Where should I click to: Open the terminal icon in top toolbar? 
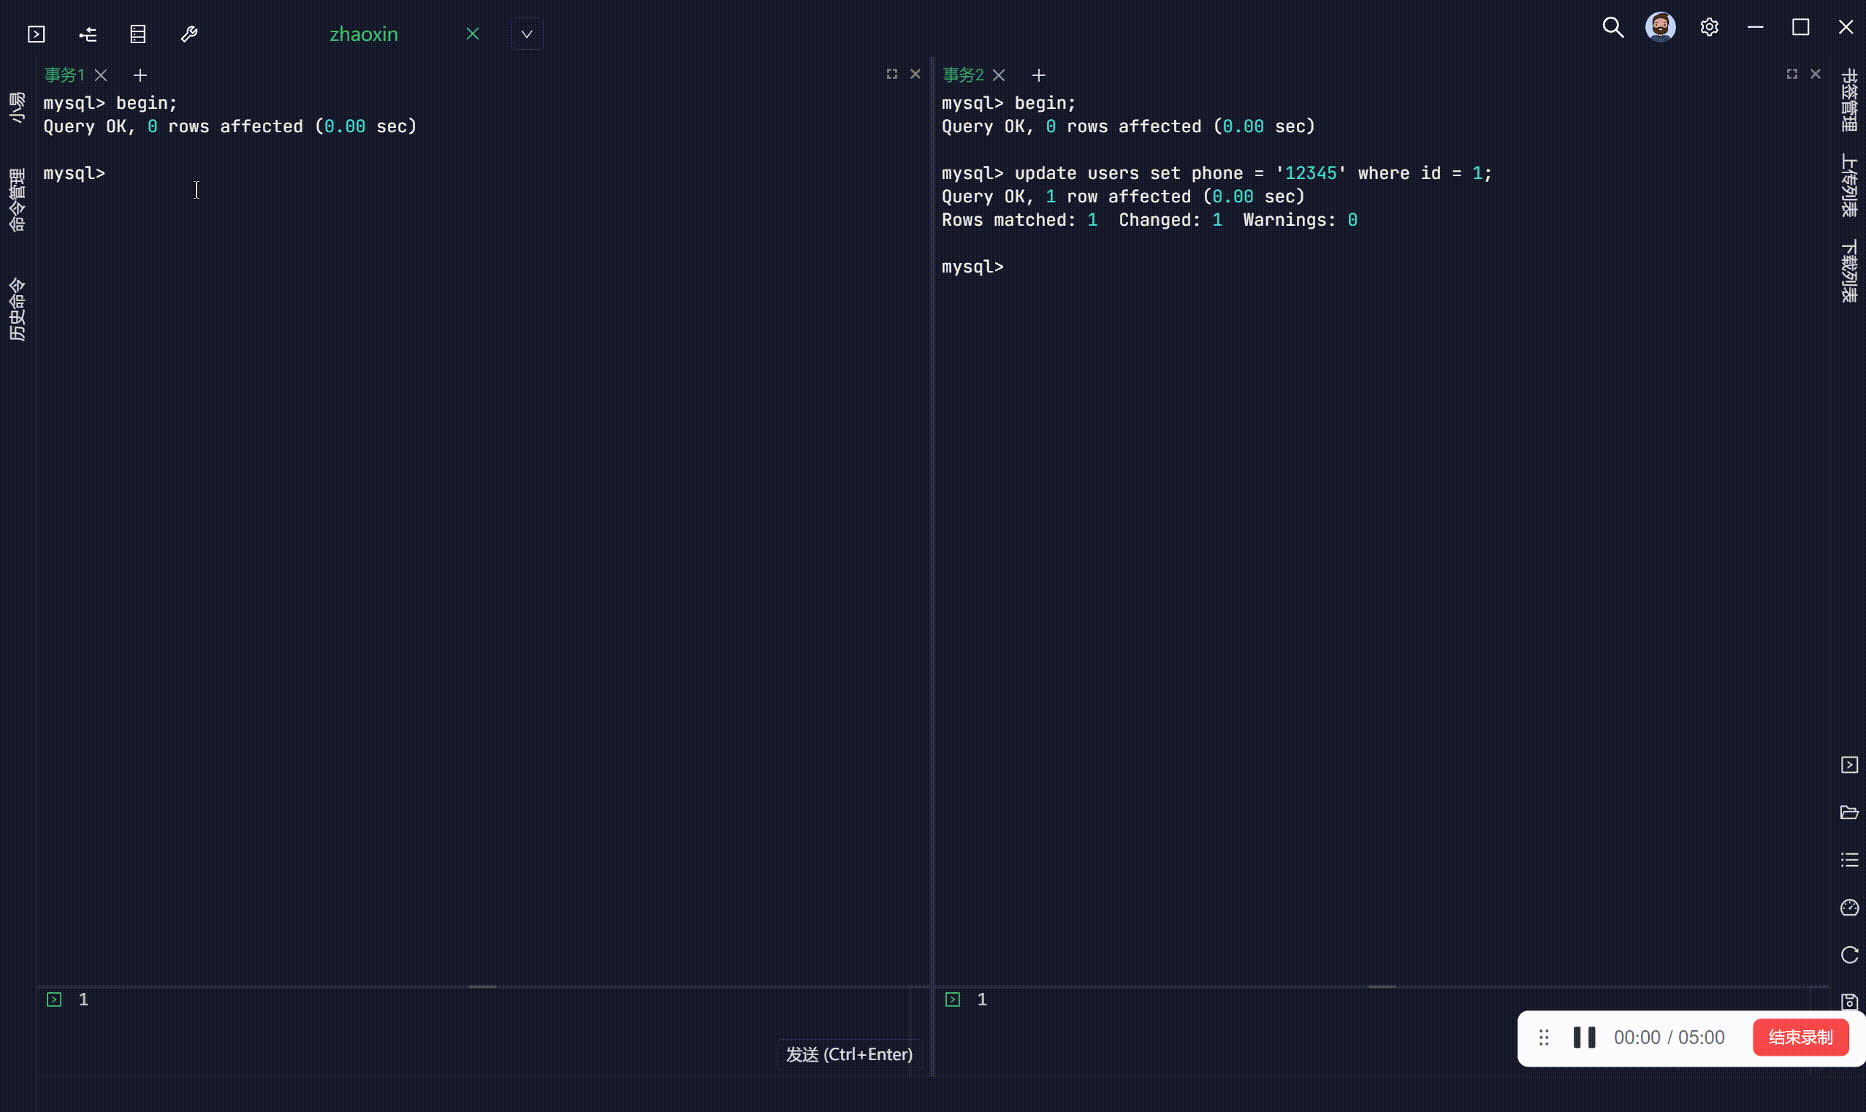[36, 34]
